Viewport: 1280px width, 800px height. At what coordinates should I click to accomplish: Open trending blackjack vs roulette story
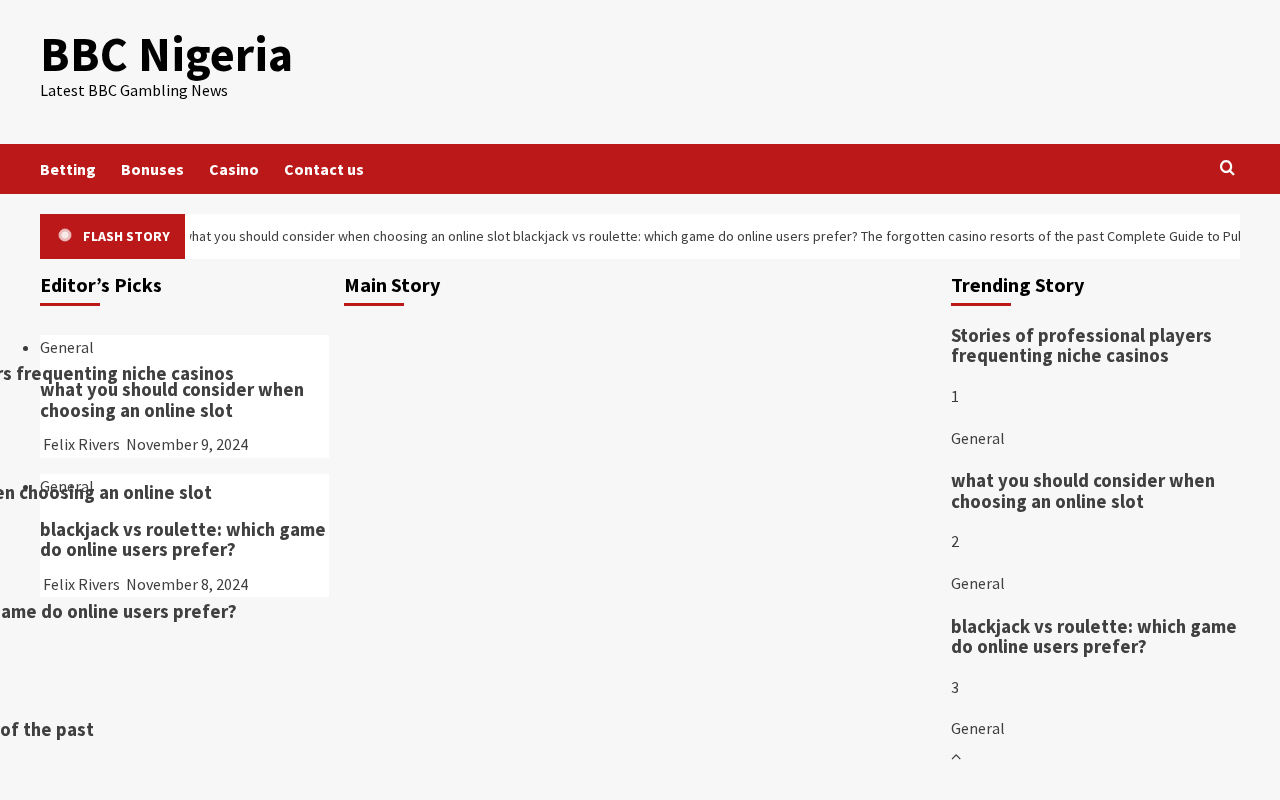1094,637
